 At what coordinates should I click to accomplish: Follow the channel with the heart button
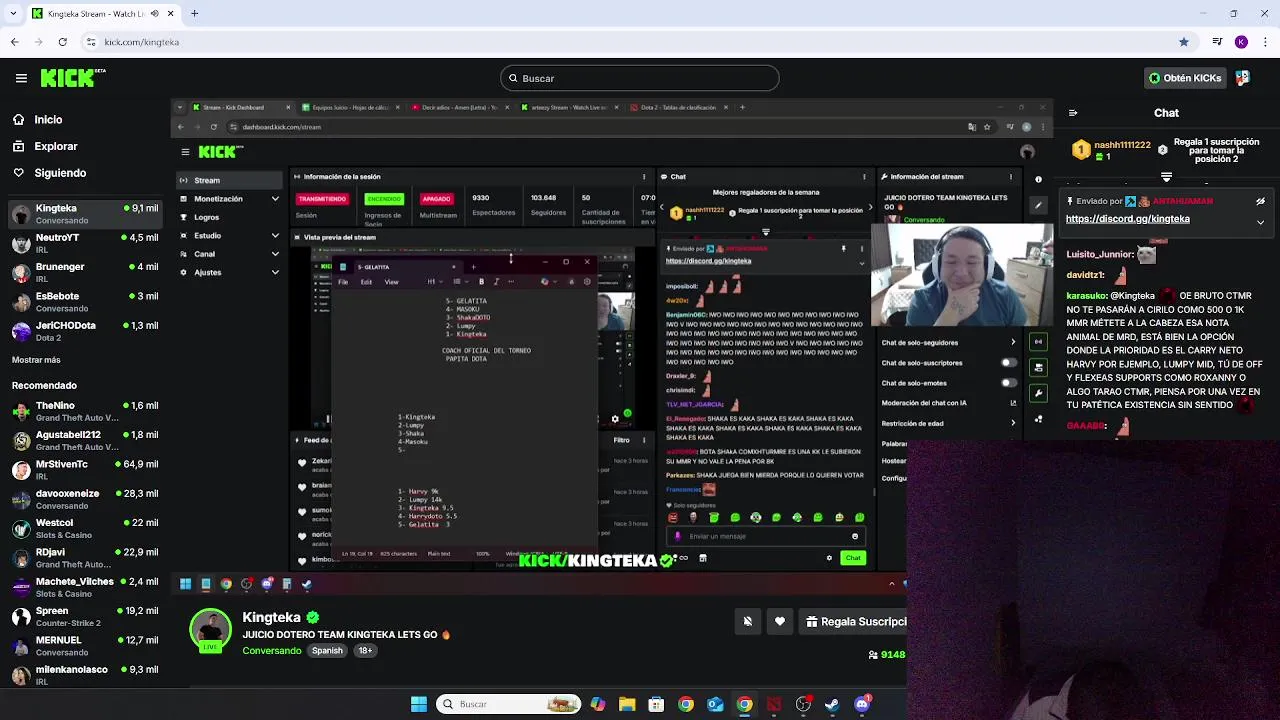point(780,621)
